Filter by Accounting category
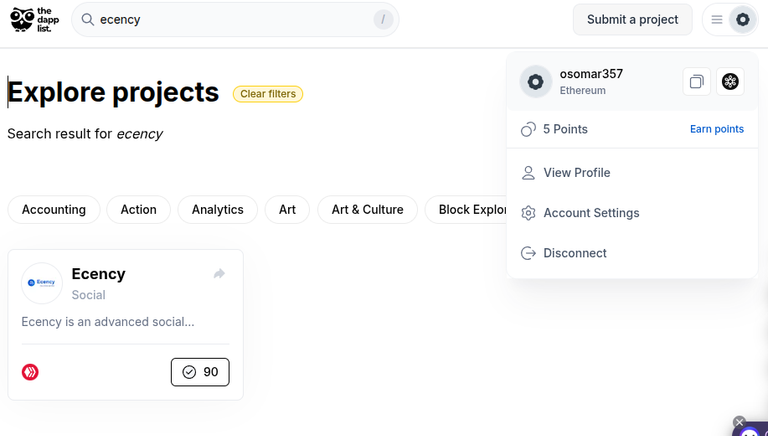768x436 pixels. click(x=54, y=210)
